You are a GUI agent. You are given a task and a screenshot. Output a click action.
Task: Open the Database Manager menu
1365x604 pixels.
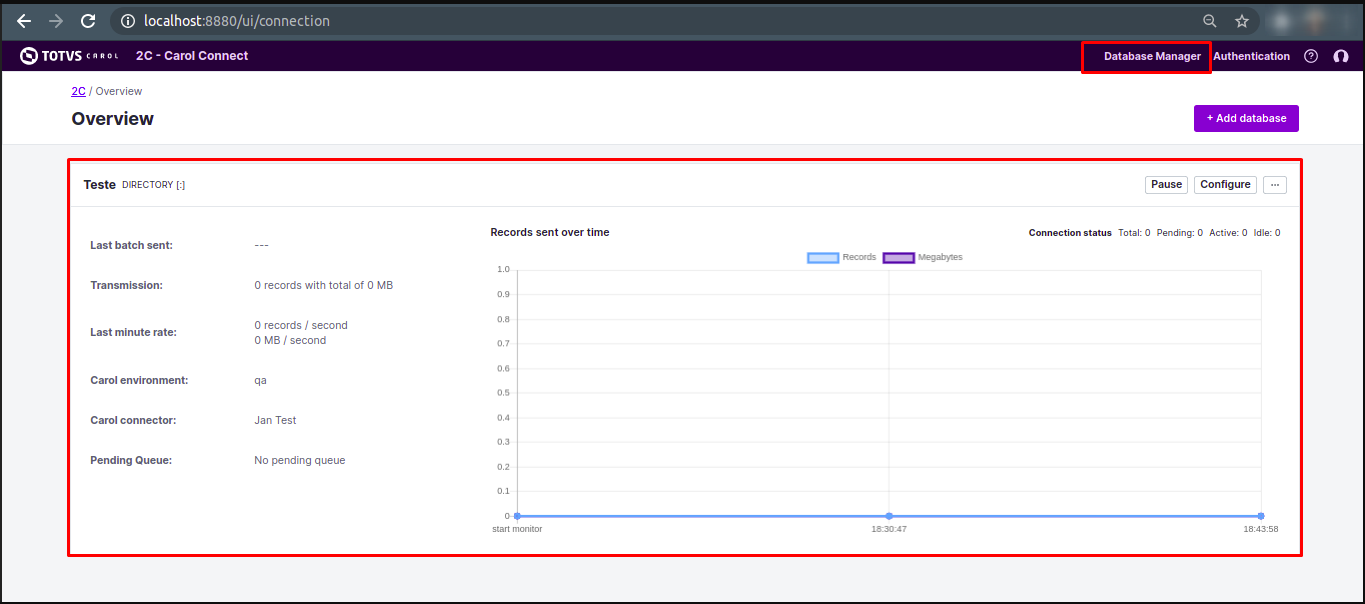[1152, 57]
